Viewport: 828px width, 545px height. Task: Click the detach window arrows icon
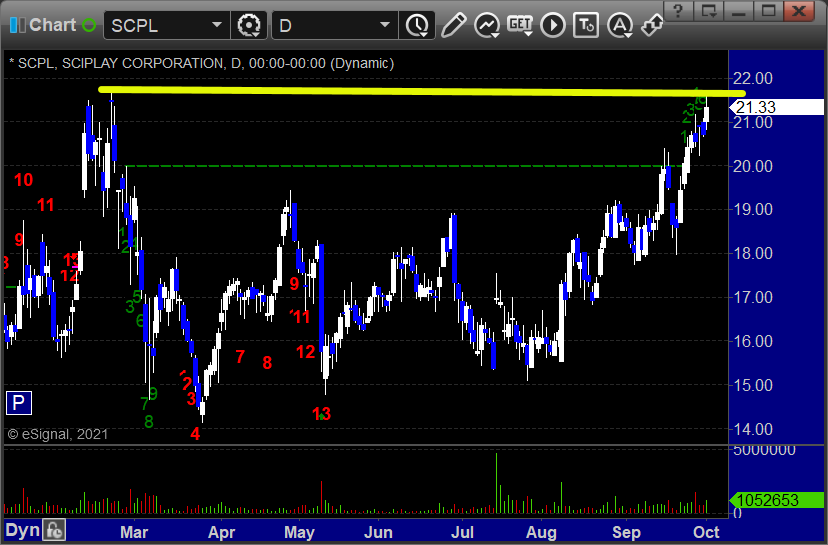652,25
